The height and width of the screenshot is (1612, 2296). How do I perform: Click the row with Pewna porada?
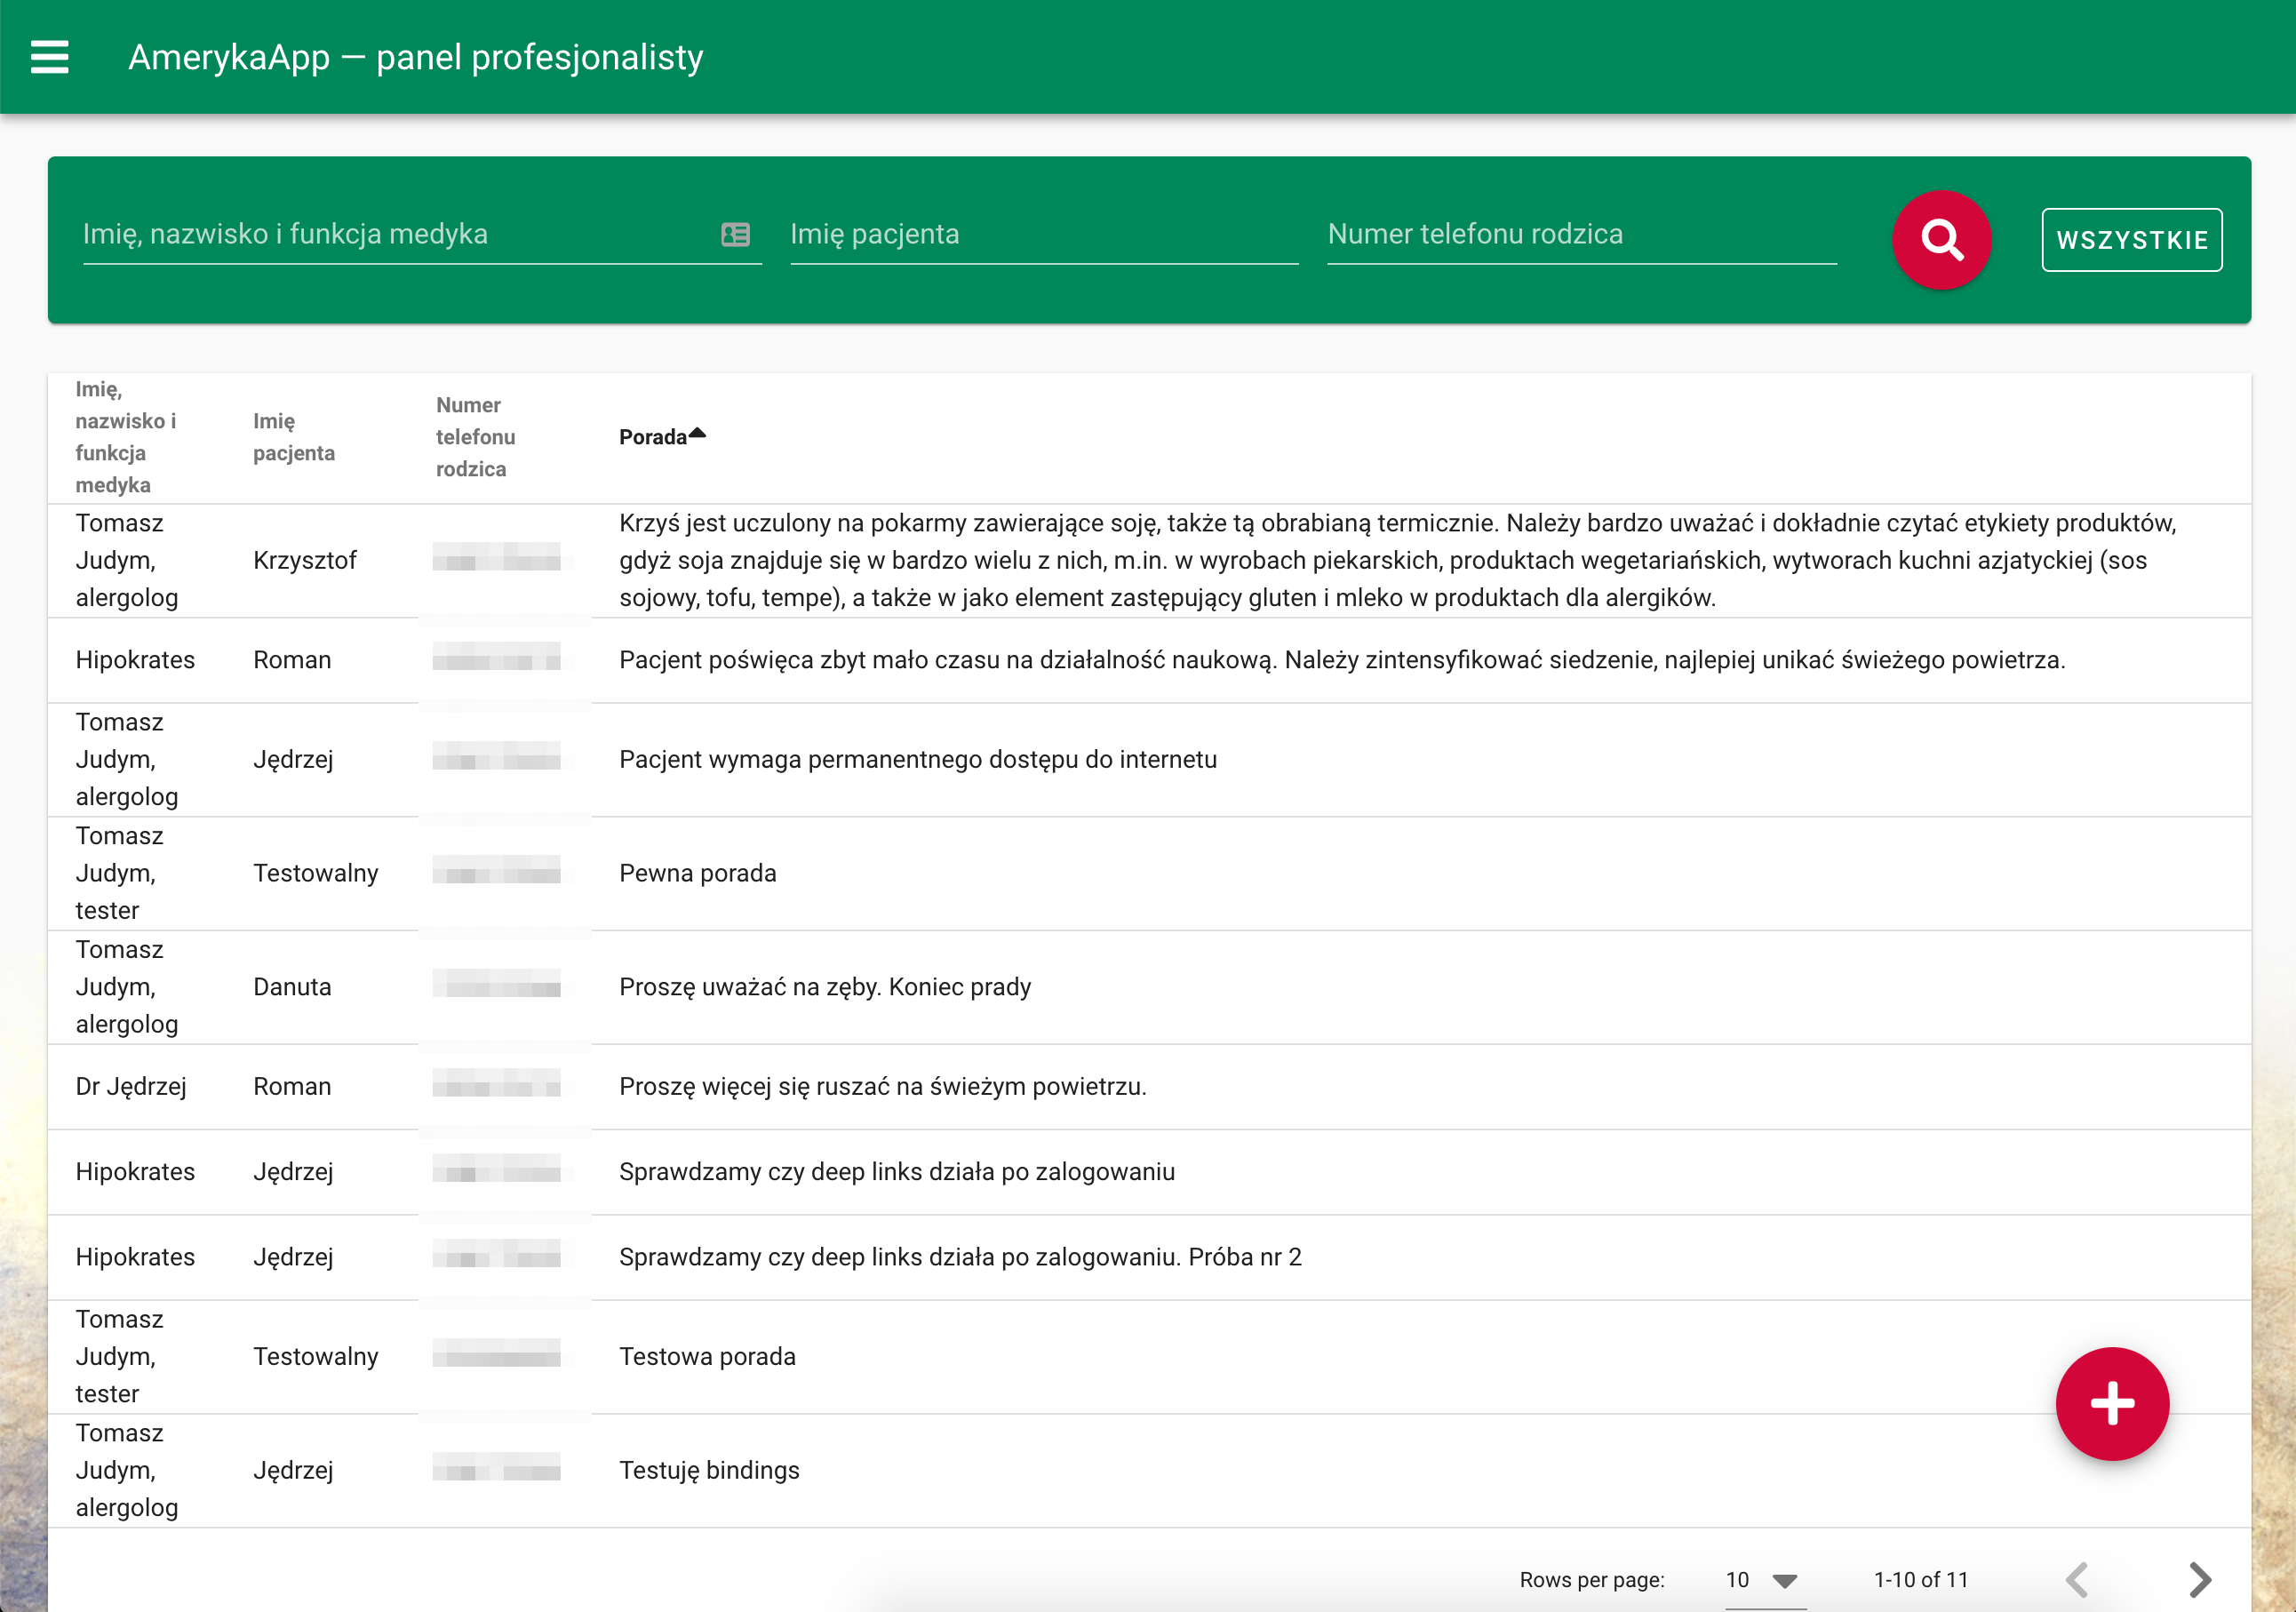697,873
